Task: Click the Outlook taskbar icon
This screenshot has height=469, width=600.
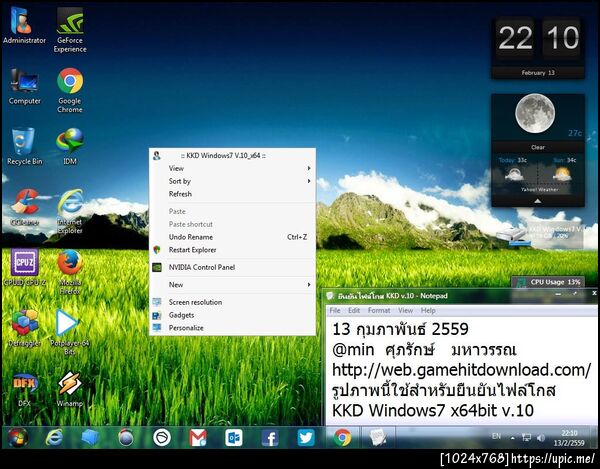Action: pyautogui.click(x=234, y=438)
